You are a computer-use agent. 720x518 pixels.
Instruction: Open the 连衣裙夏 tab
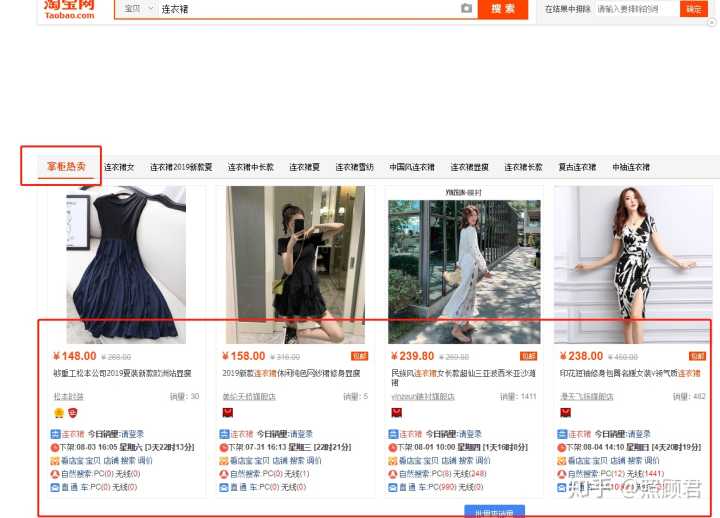pos(304,167)
